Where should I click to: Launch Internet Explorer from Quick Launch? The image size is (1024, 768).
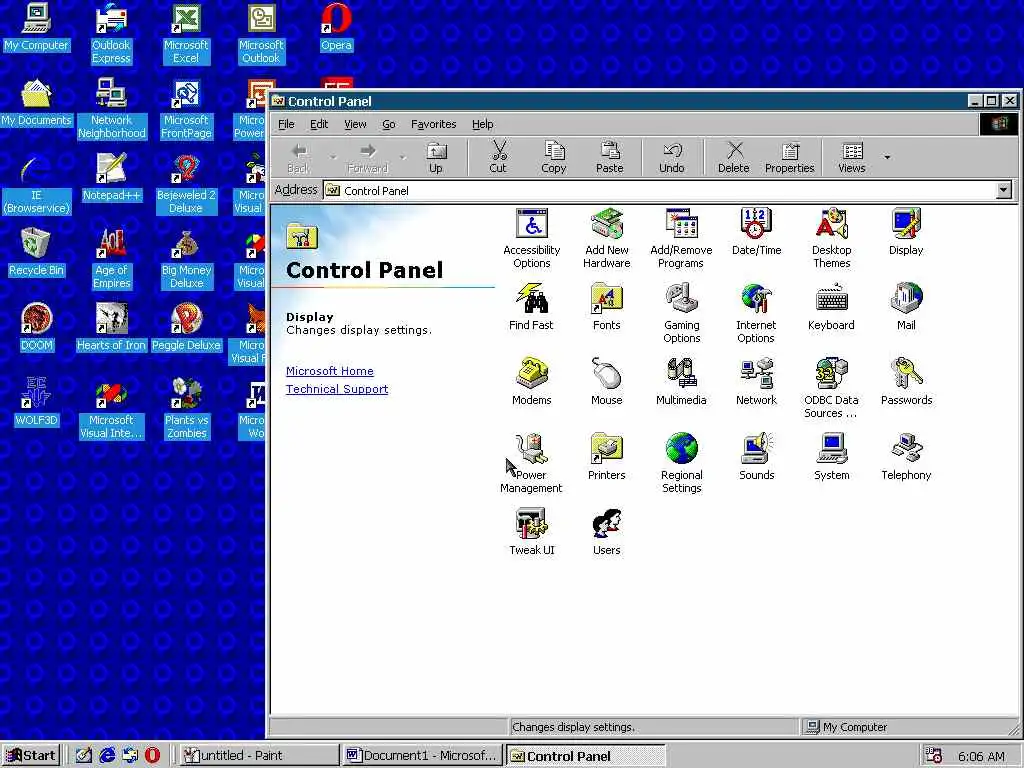[107, 756]
